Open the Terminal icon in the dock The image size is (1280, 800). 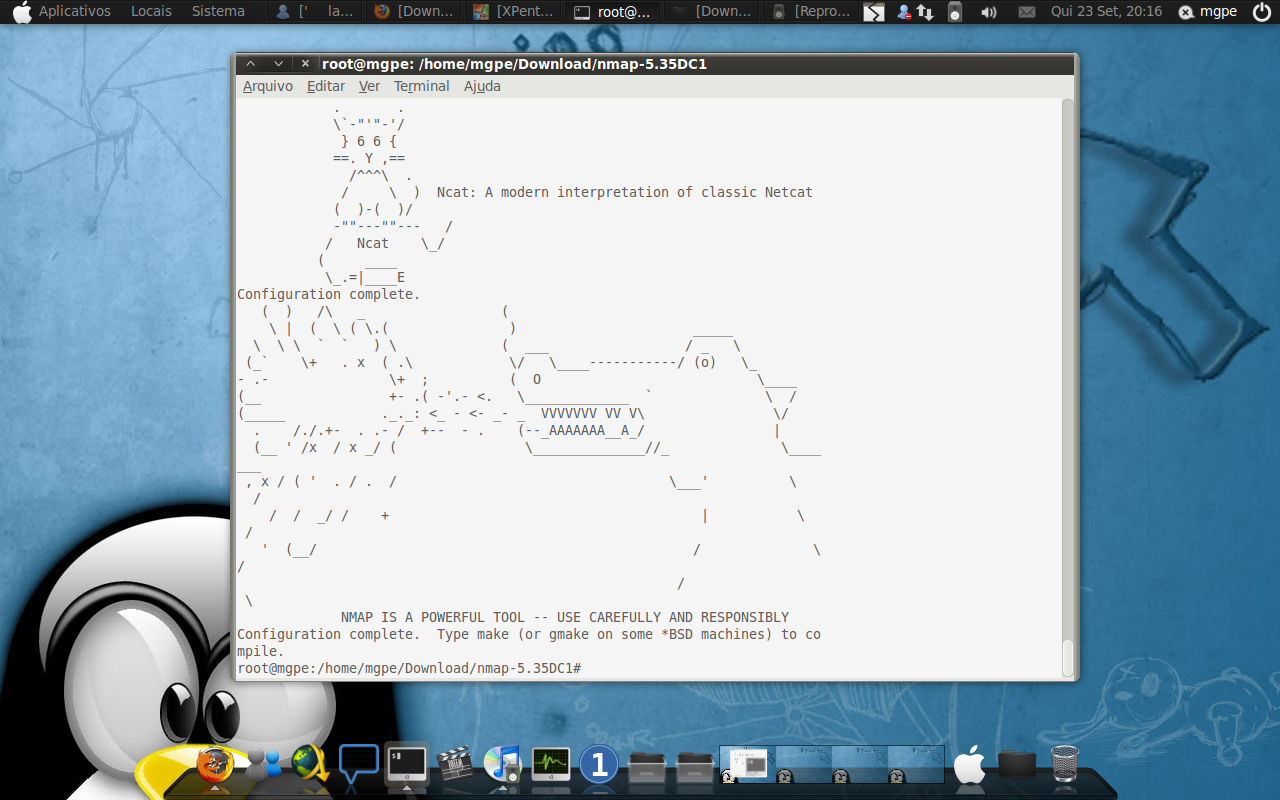[x=407, y=765]
